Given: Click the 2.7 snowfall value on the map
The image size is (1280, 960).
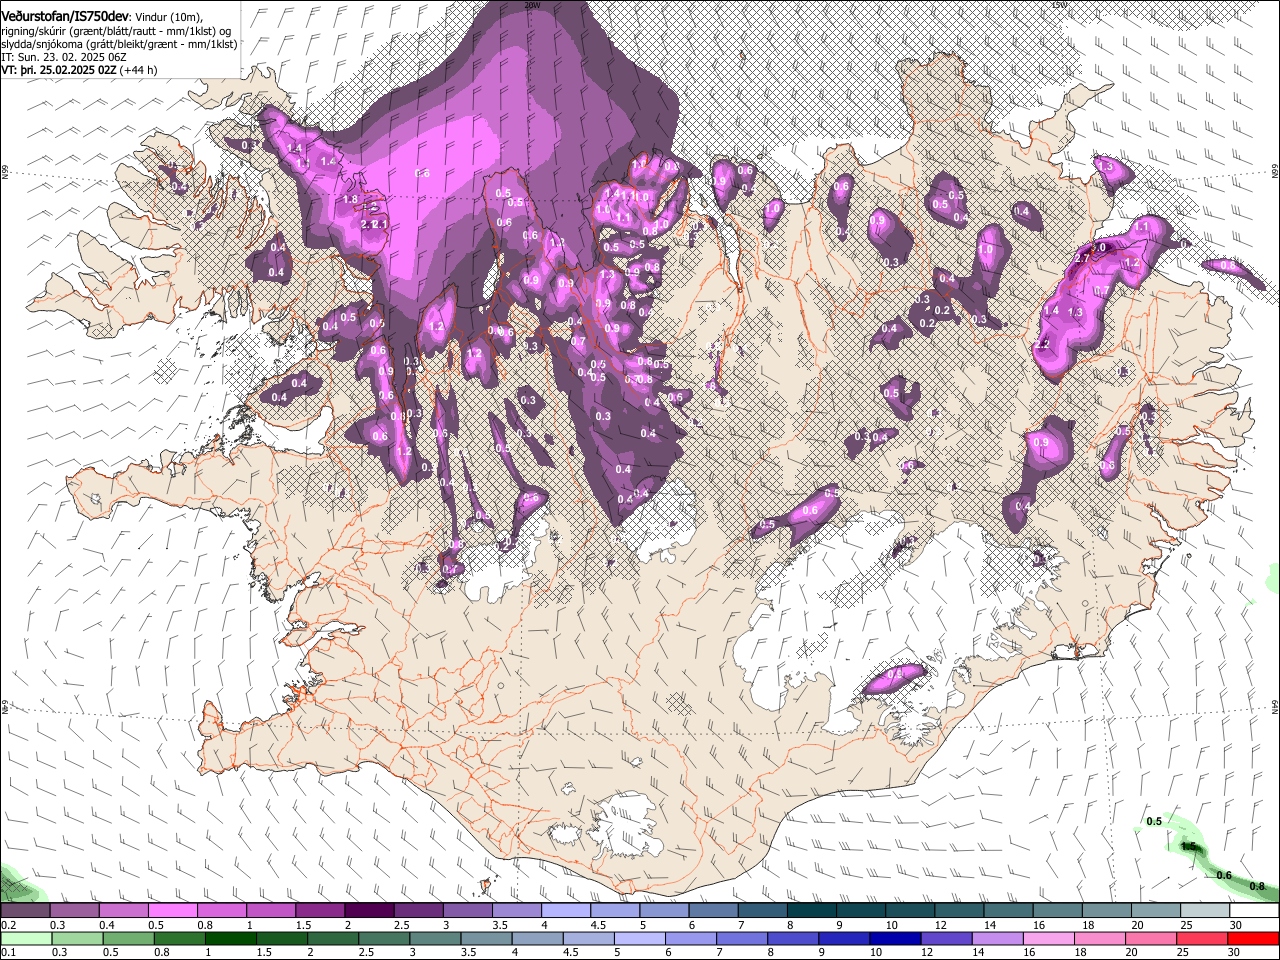Looking at the screenshot, I should tap(1082, 258).
